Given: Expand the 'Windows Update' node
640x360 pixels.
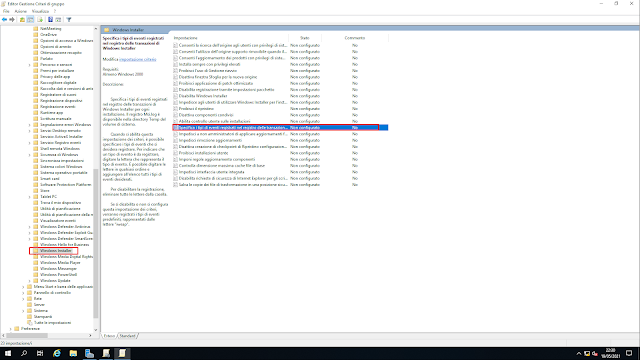Looking at the screenshot, I should (x=29, y=281).
